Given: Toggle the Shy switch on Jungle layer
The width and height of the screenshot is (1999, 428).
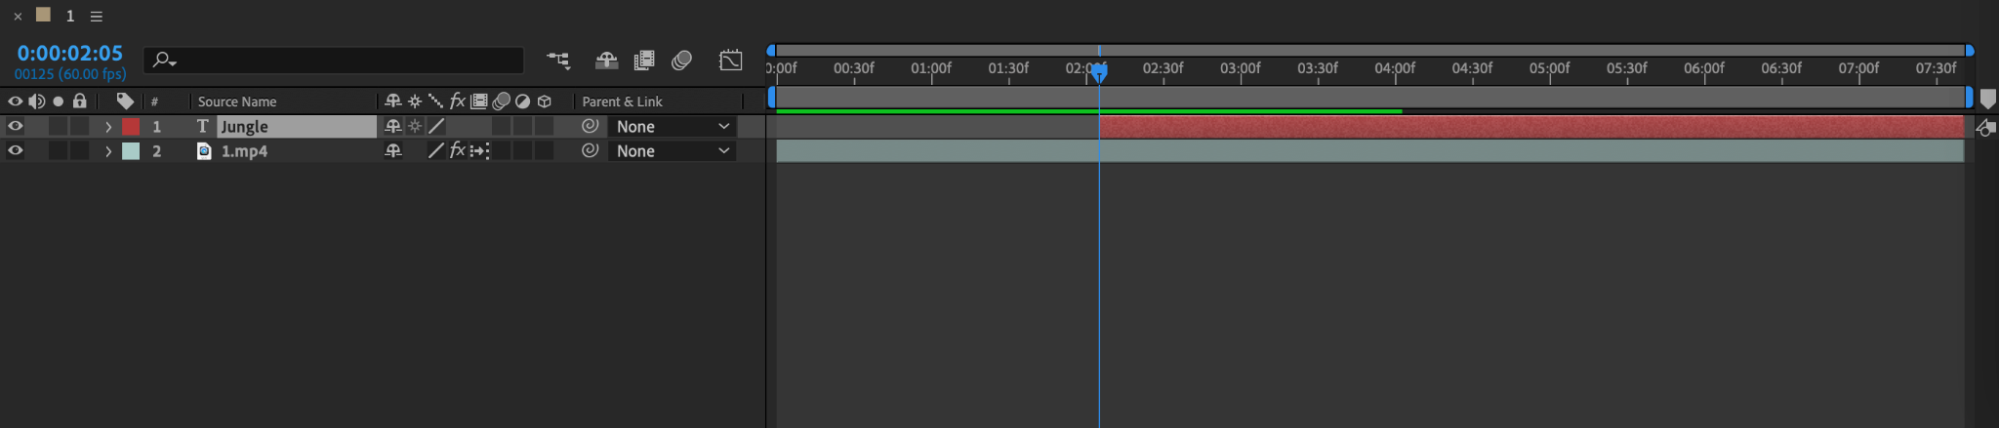Looking at the screenshot, I should [x=393, y=126].
